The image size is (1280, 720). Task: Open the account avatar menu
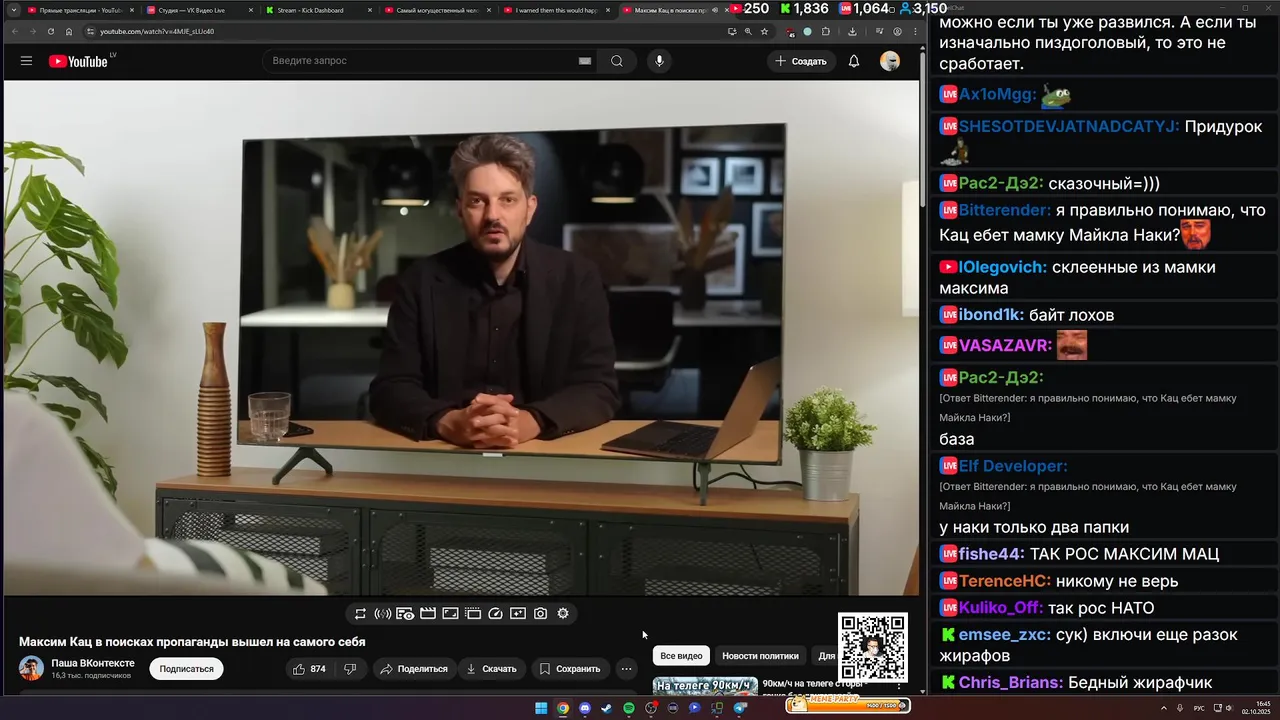(890, 61)
